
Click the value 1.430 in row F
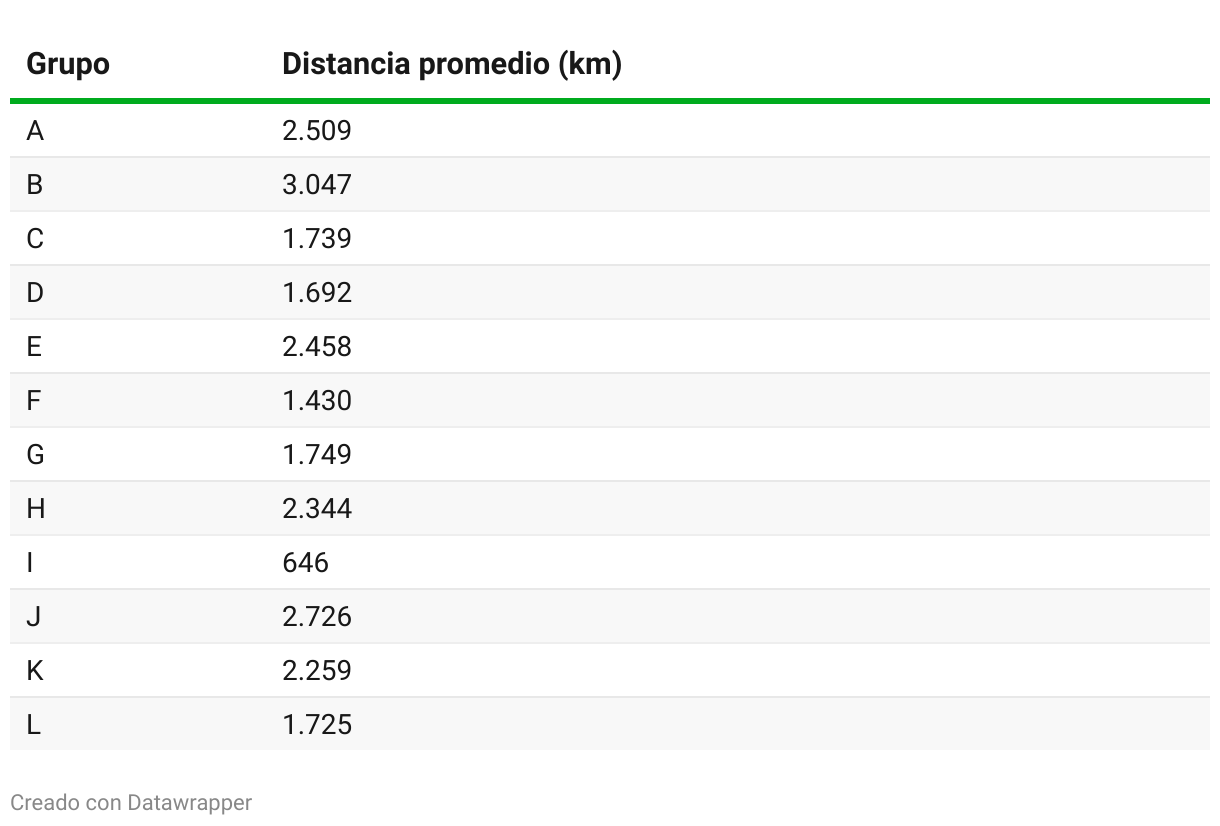[x=317, y=401]
